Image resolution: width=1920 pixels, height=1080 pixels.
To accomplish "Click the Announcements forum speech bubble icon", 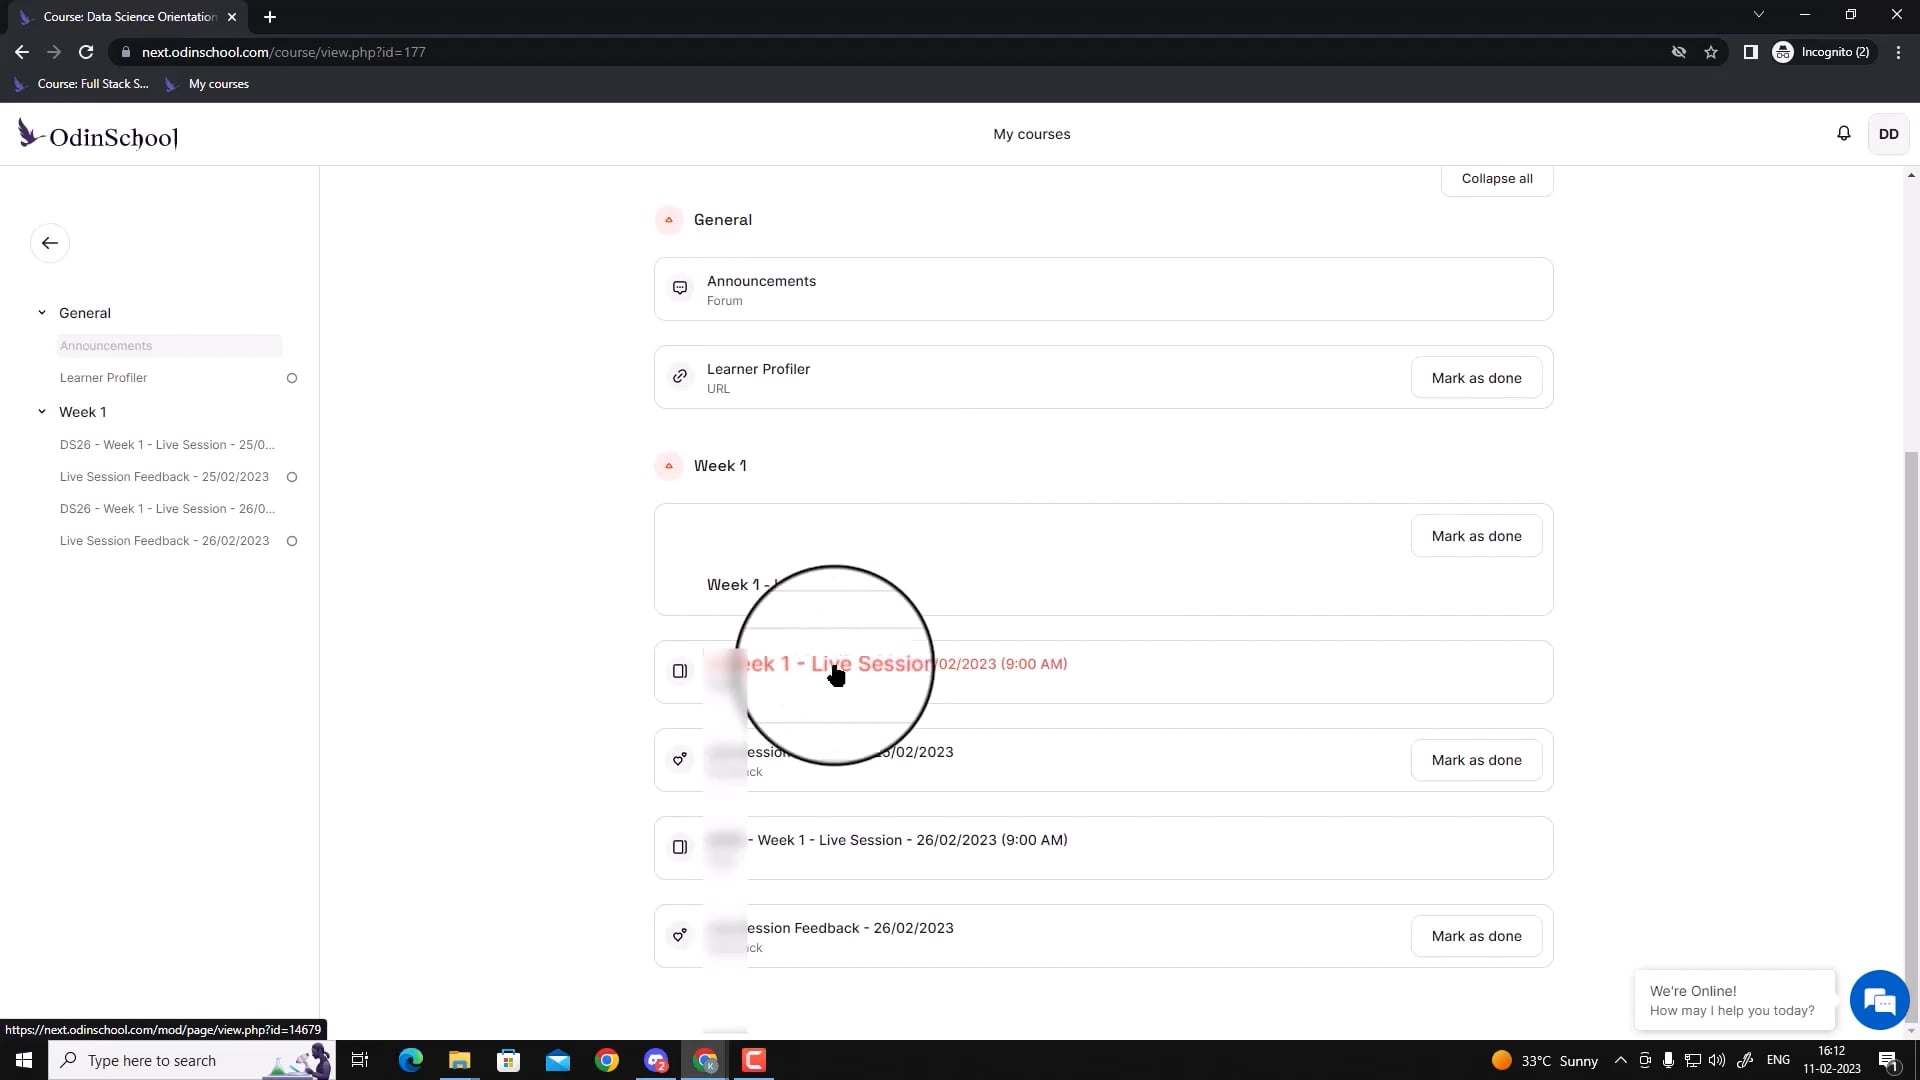I will [x=680, y=288].
